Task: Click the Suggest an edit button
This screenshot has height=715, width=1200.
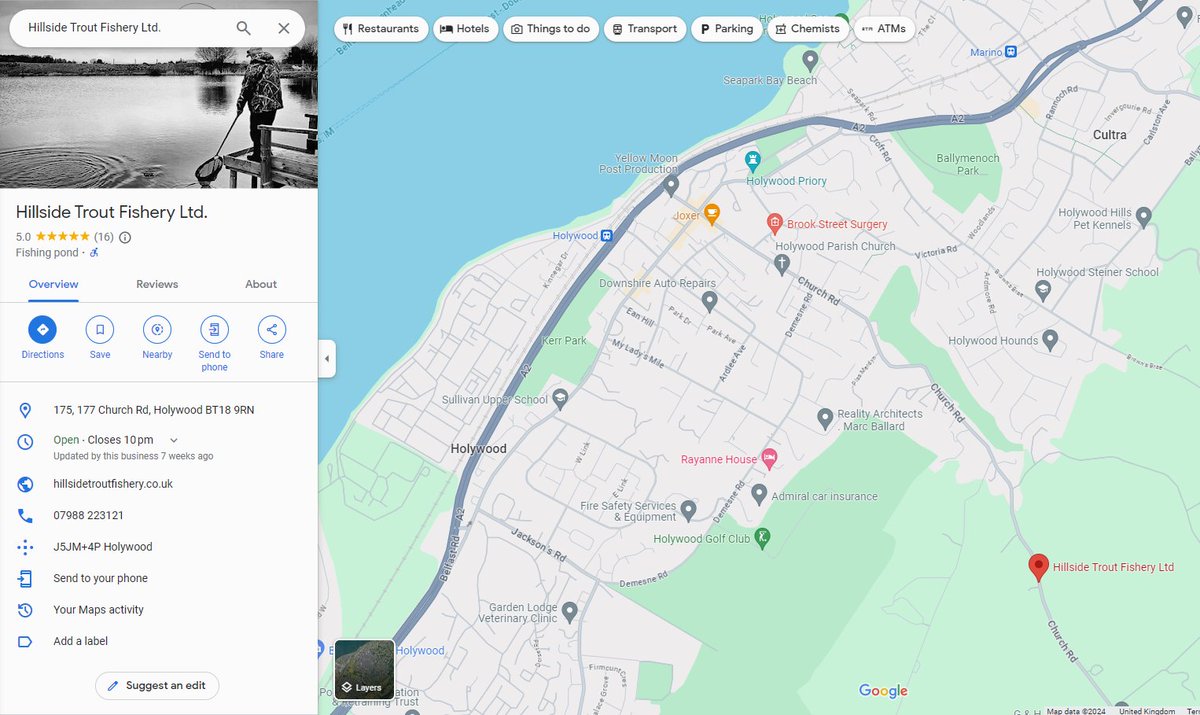Action: tap(157, 686)
